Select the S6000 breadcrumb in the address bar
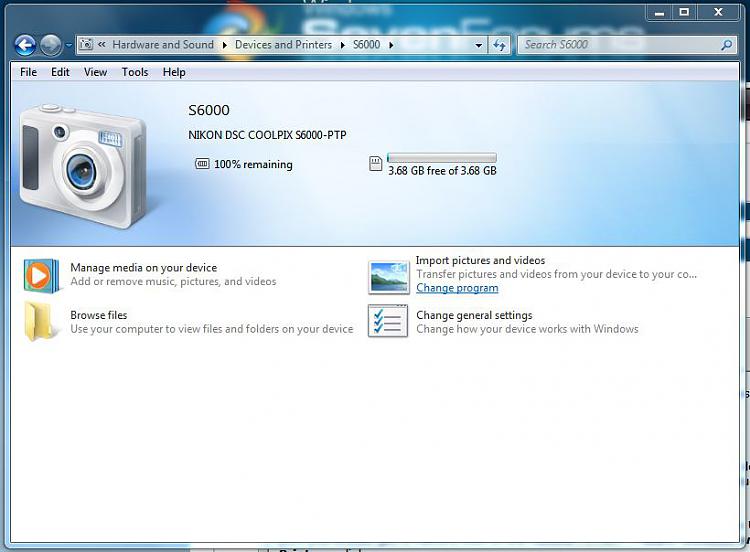Viewport: 750px width, 552px height. 366,44
